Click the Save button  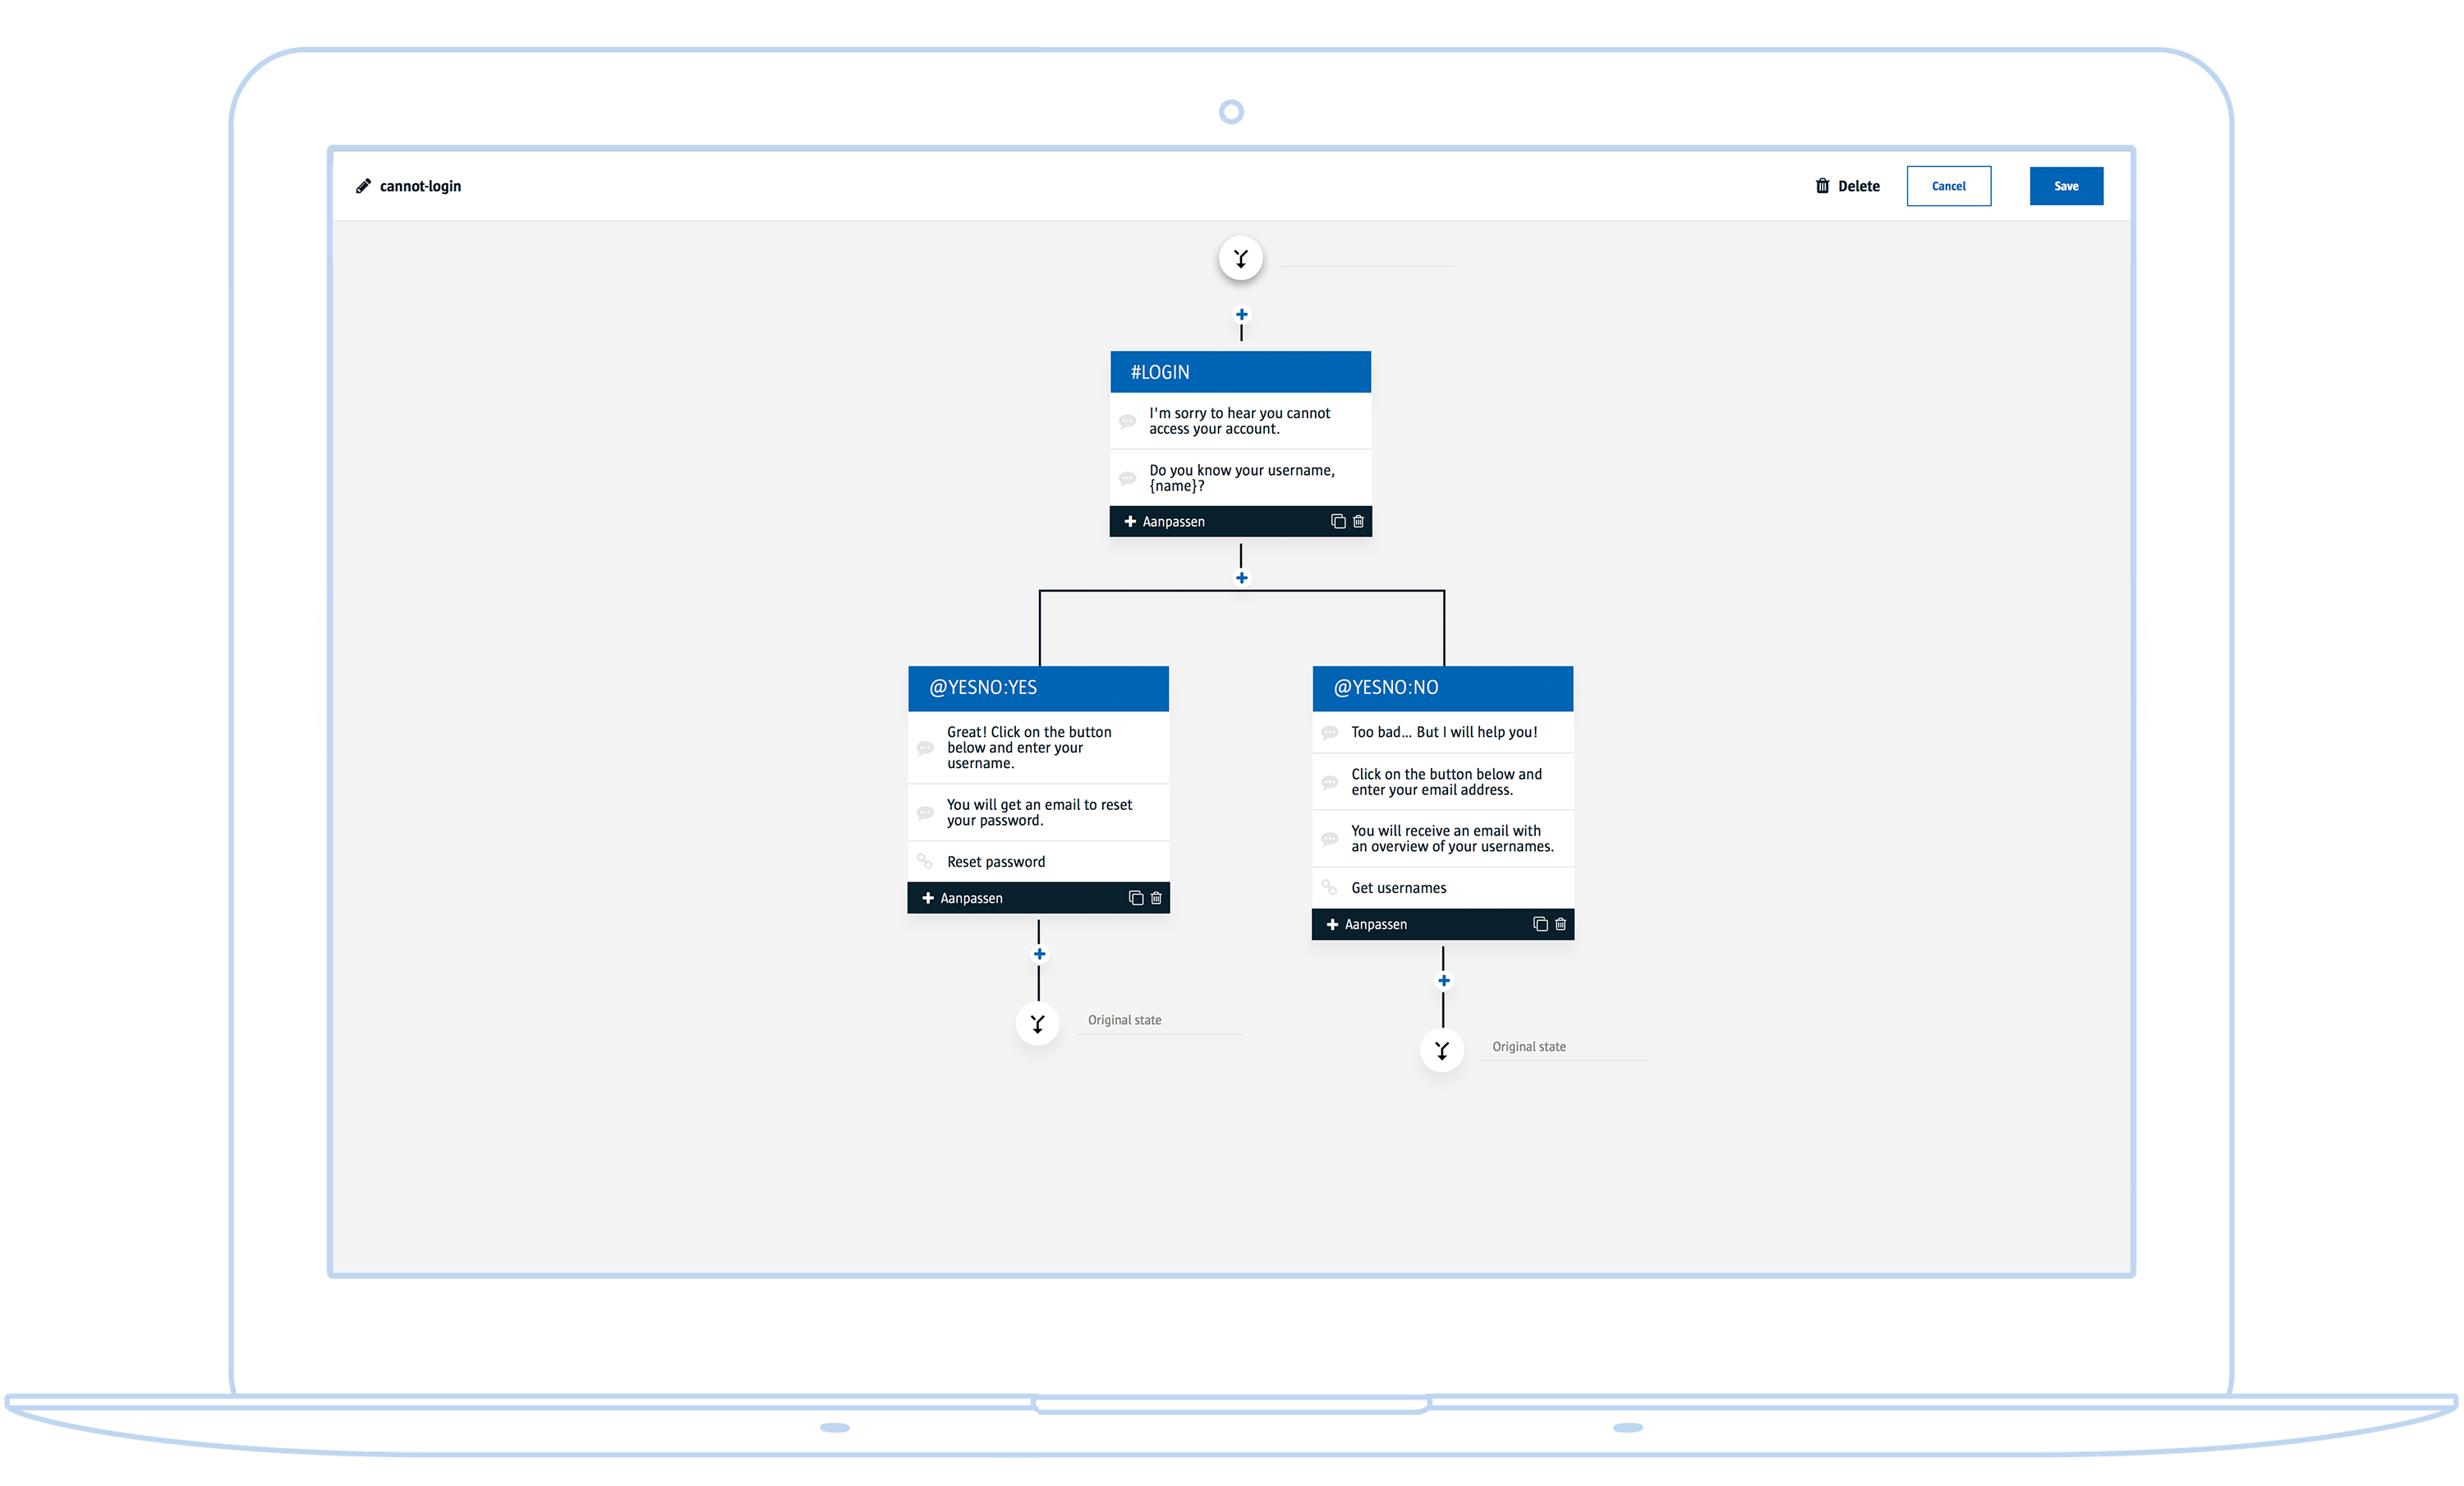2066,186
